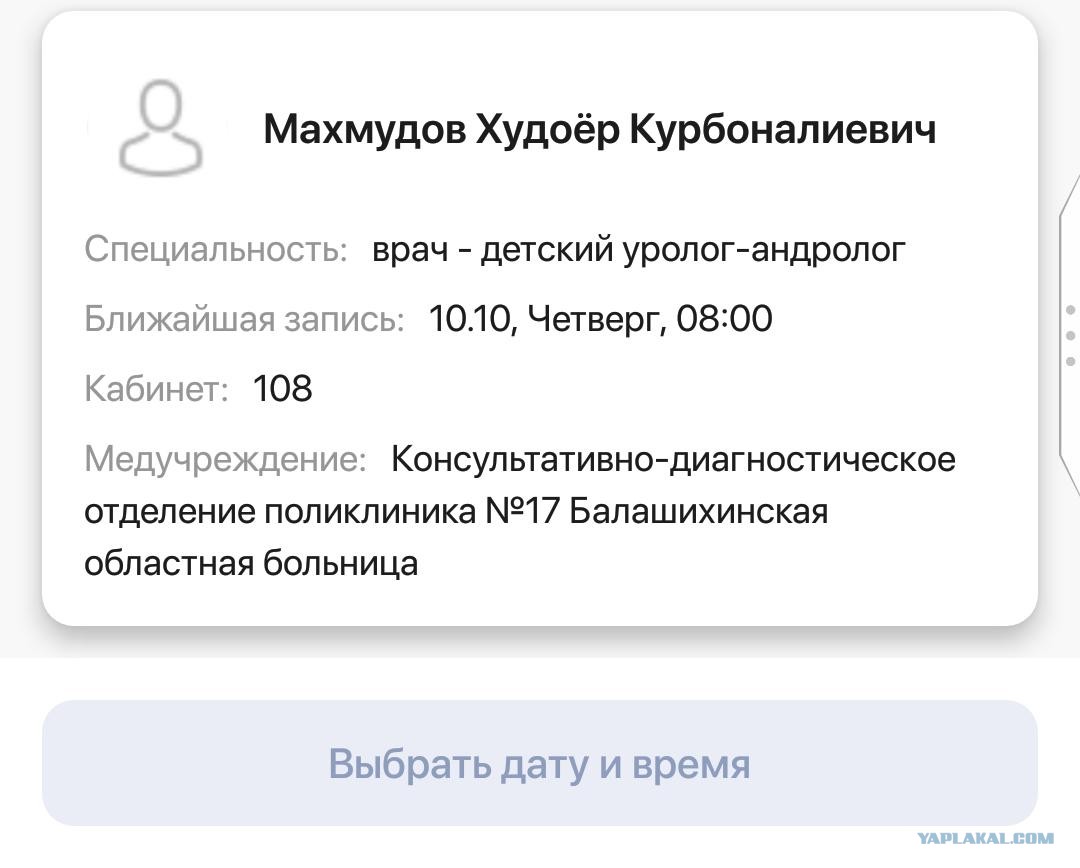Click the time '08:00' in nearest appointment
Image resolution: width=1080 pixels, height=868 pixels.
pyautogui.click(x=724, y=319)
